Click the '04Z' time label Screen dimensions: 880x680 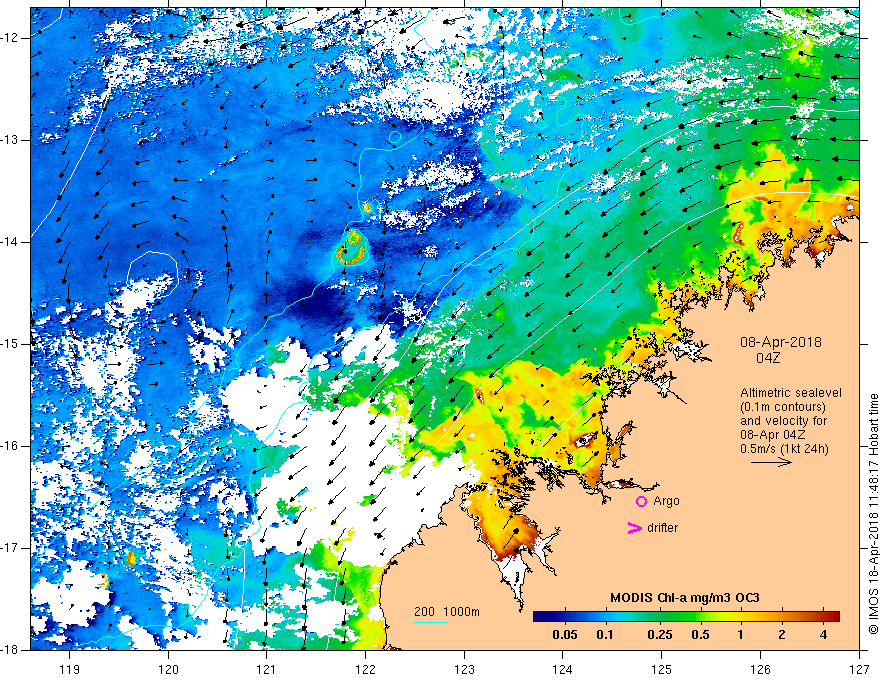(768, 358)
